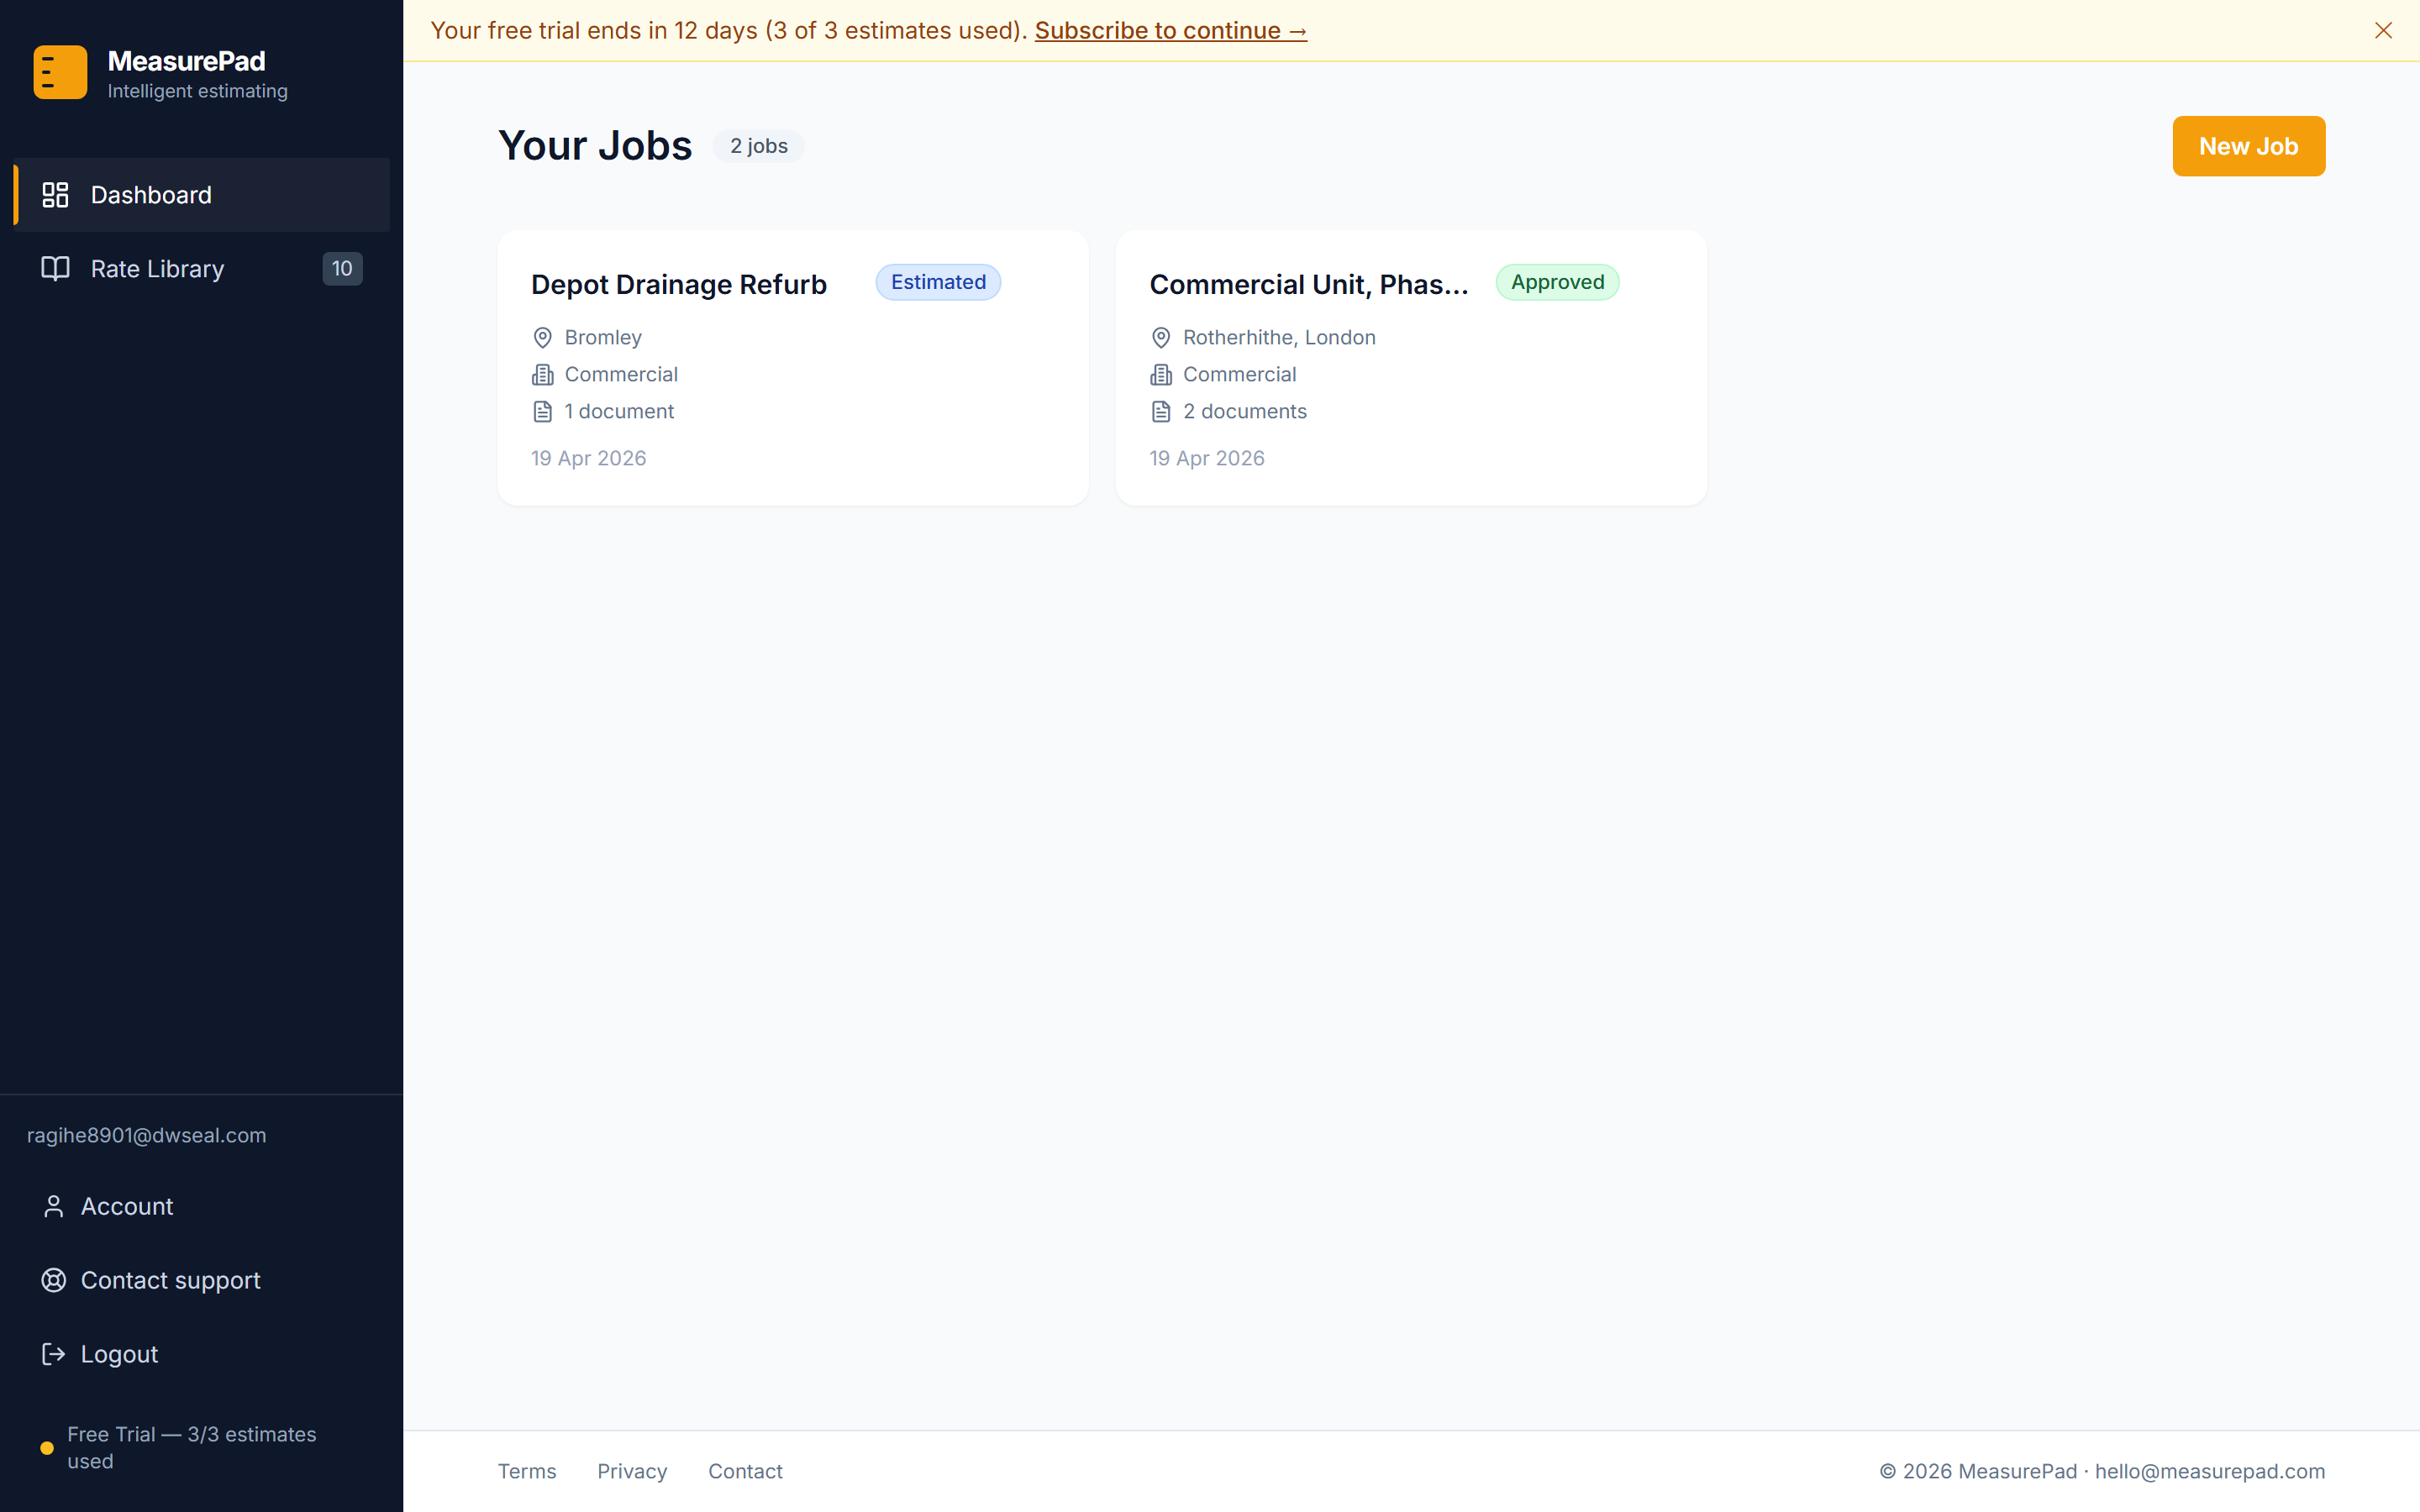The width and height of the screenshot is (2420, 1512).
Task: Click the Approved status badge
Action: click(x=1557, y=283)
